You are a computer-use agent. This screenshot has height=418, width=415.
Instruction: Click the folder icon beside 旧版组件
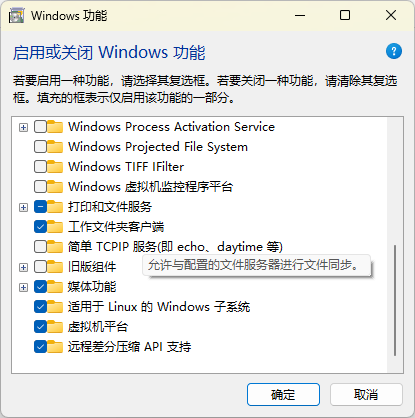55,267
